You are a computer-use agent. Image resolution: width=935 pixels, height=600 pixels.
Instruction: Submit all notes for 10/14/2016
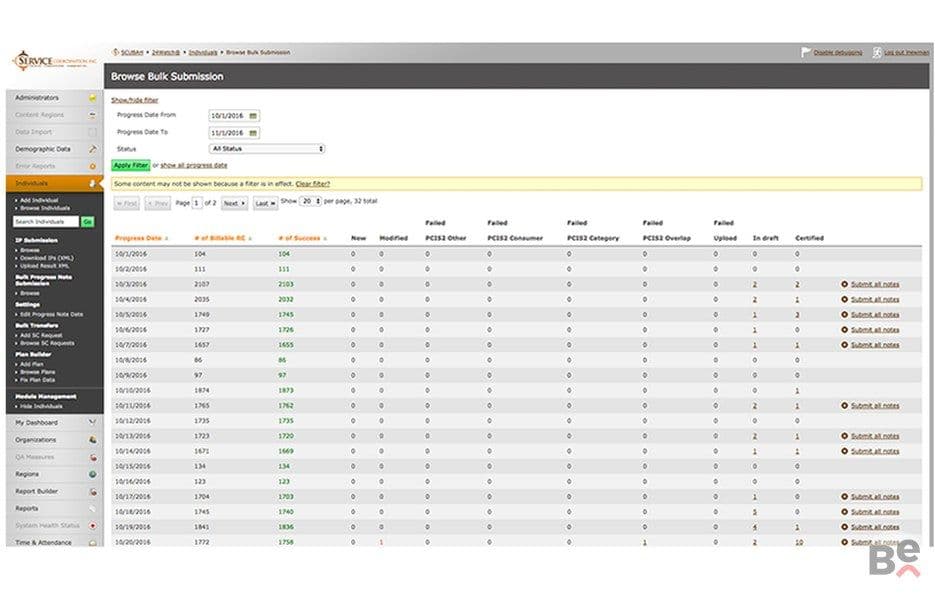point(875,451)
